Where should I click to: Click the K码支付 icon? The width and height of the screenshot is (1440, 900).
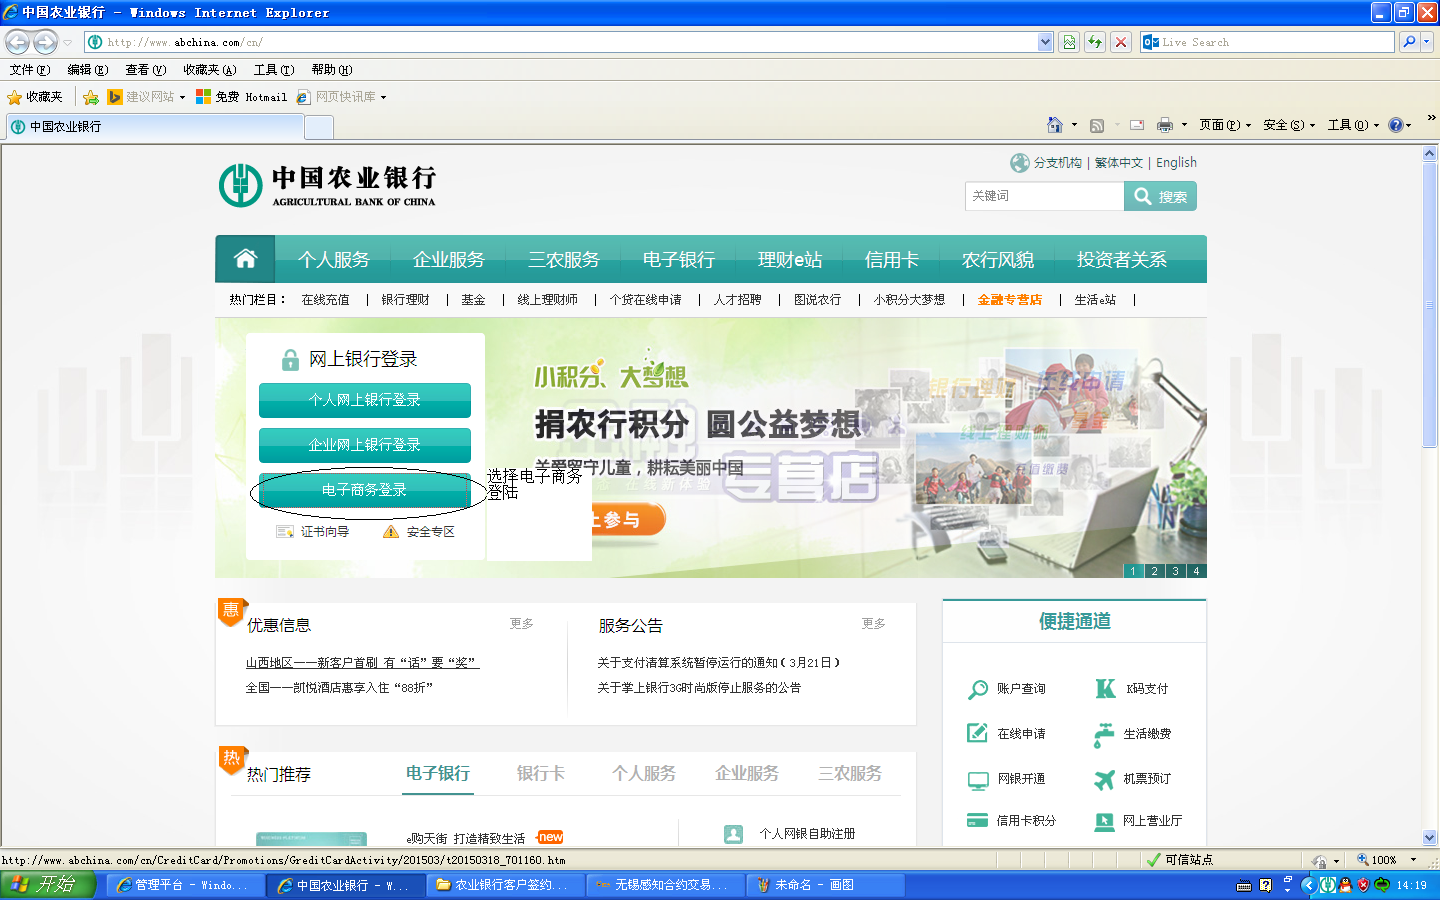coord(1105,688)
